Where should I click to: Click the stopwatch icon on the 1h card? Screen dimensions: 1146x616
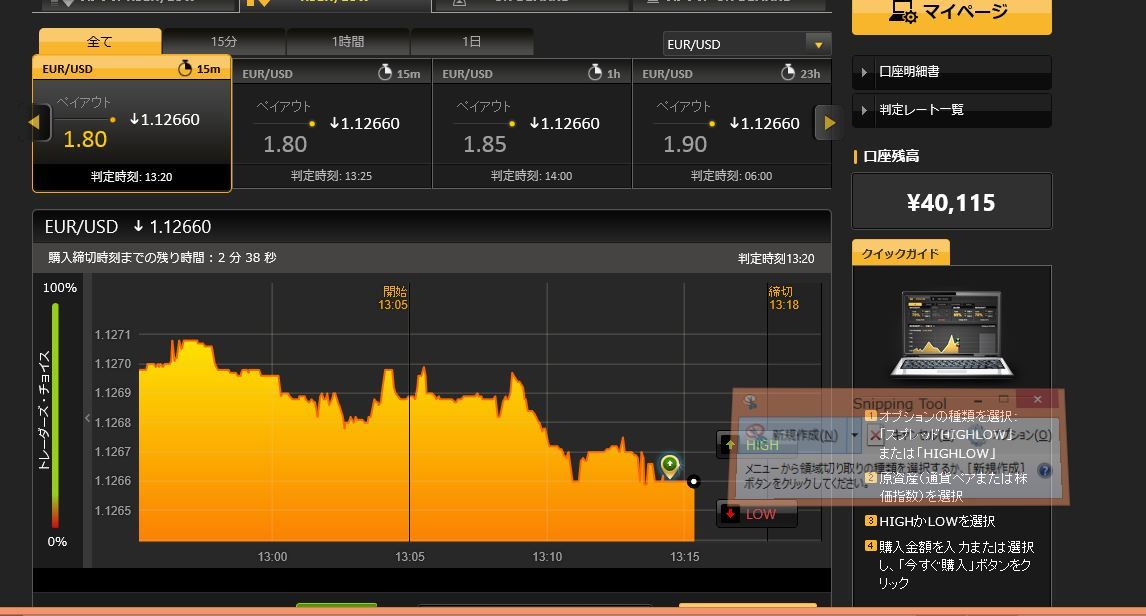tap(595, 72)
